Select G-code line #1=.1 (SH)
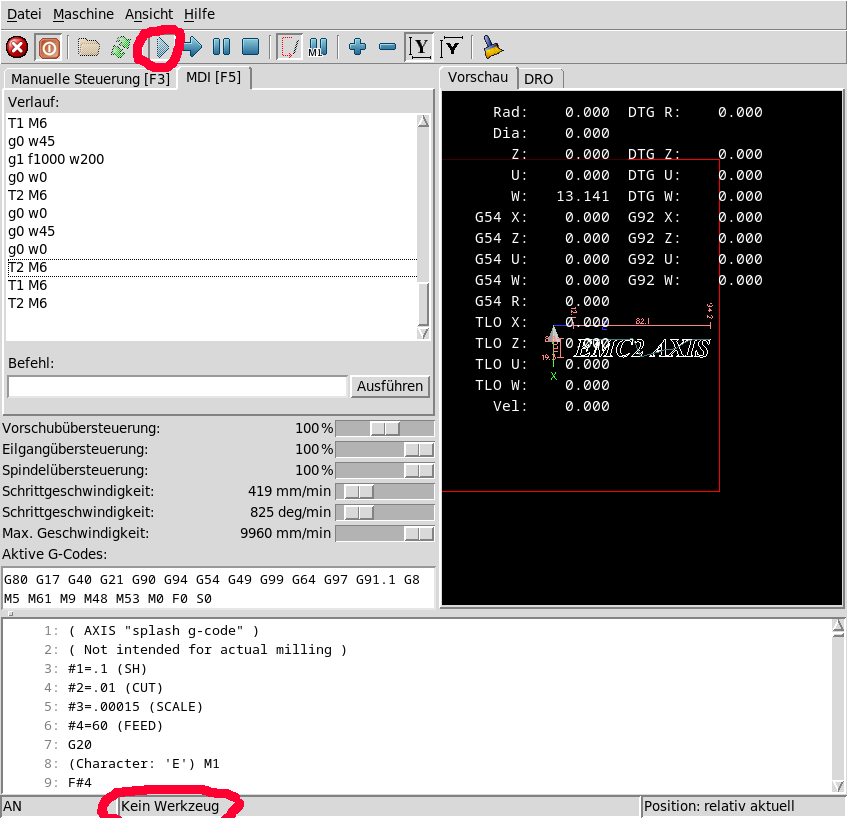The image size is (847, 818). coord(107,669)
